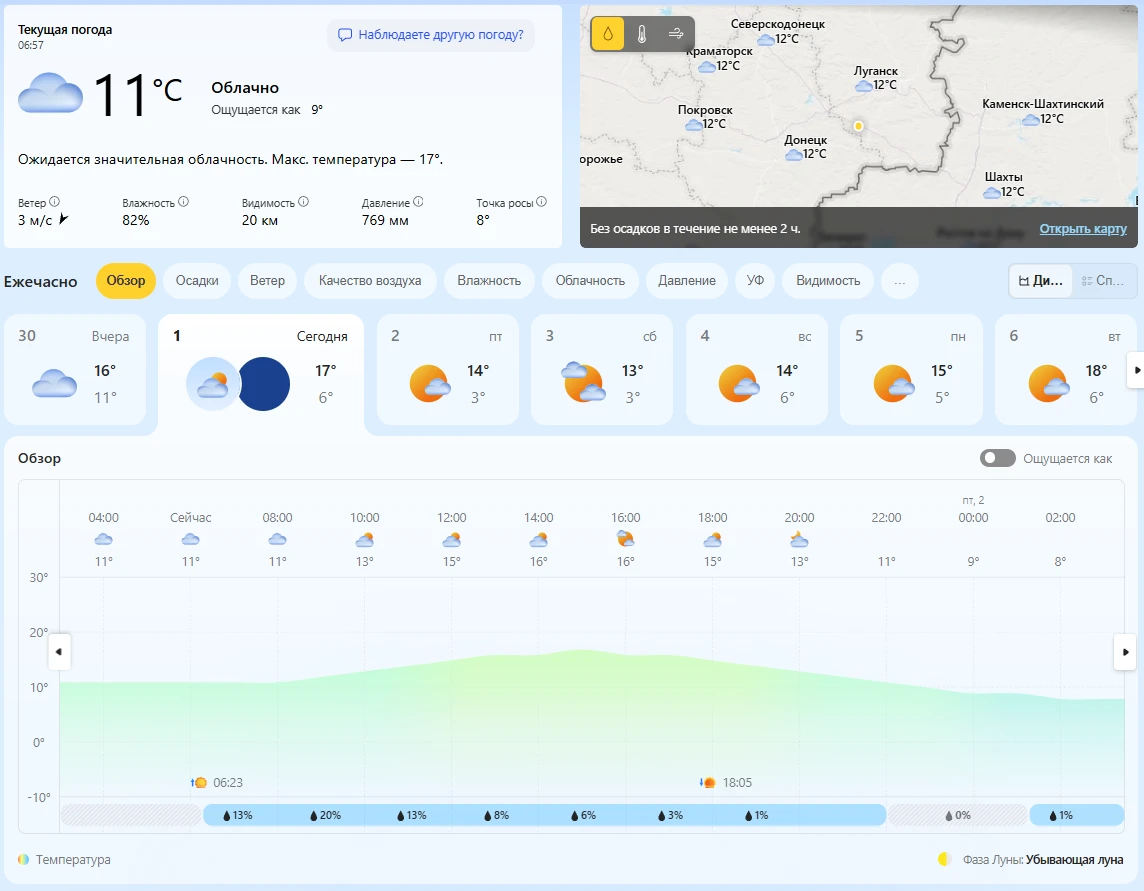Click the wind direction arrow icon
Screen dimensions: 1144x891
click(63, 218)
